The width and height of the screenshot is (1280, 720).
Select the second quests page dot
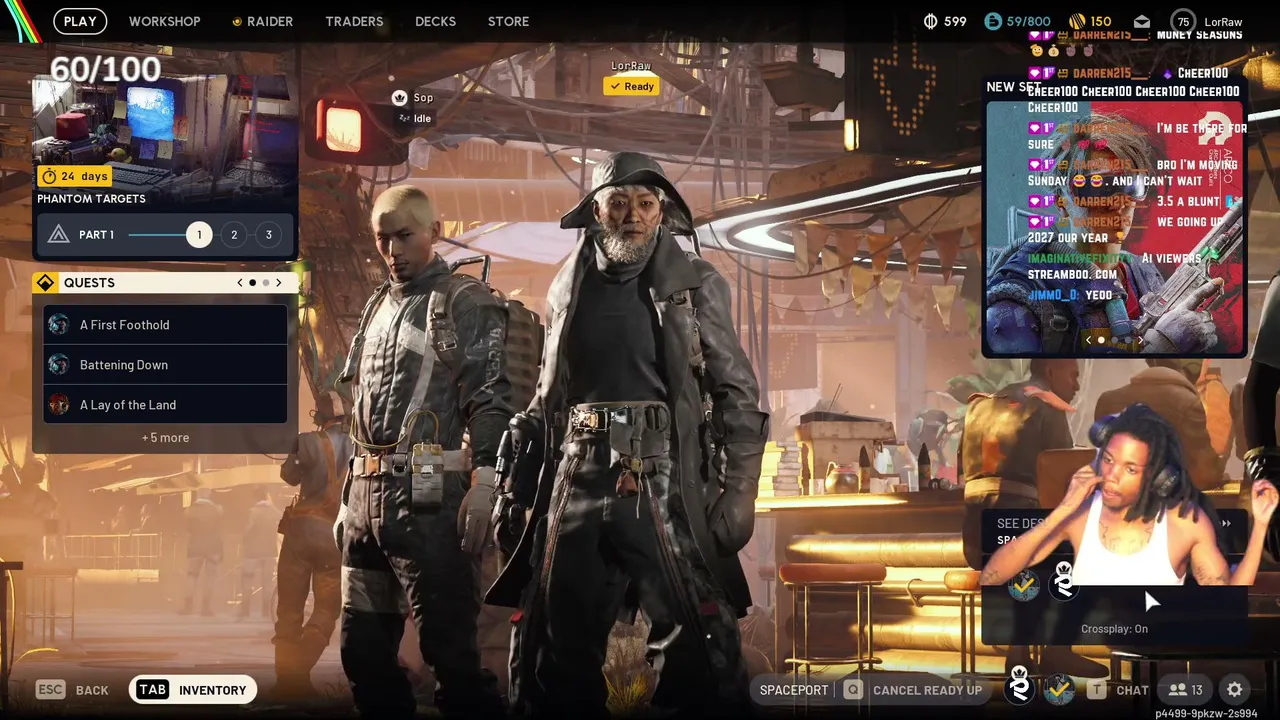click(265, 283)
